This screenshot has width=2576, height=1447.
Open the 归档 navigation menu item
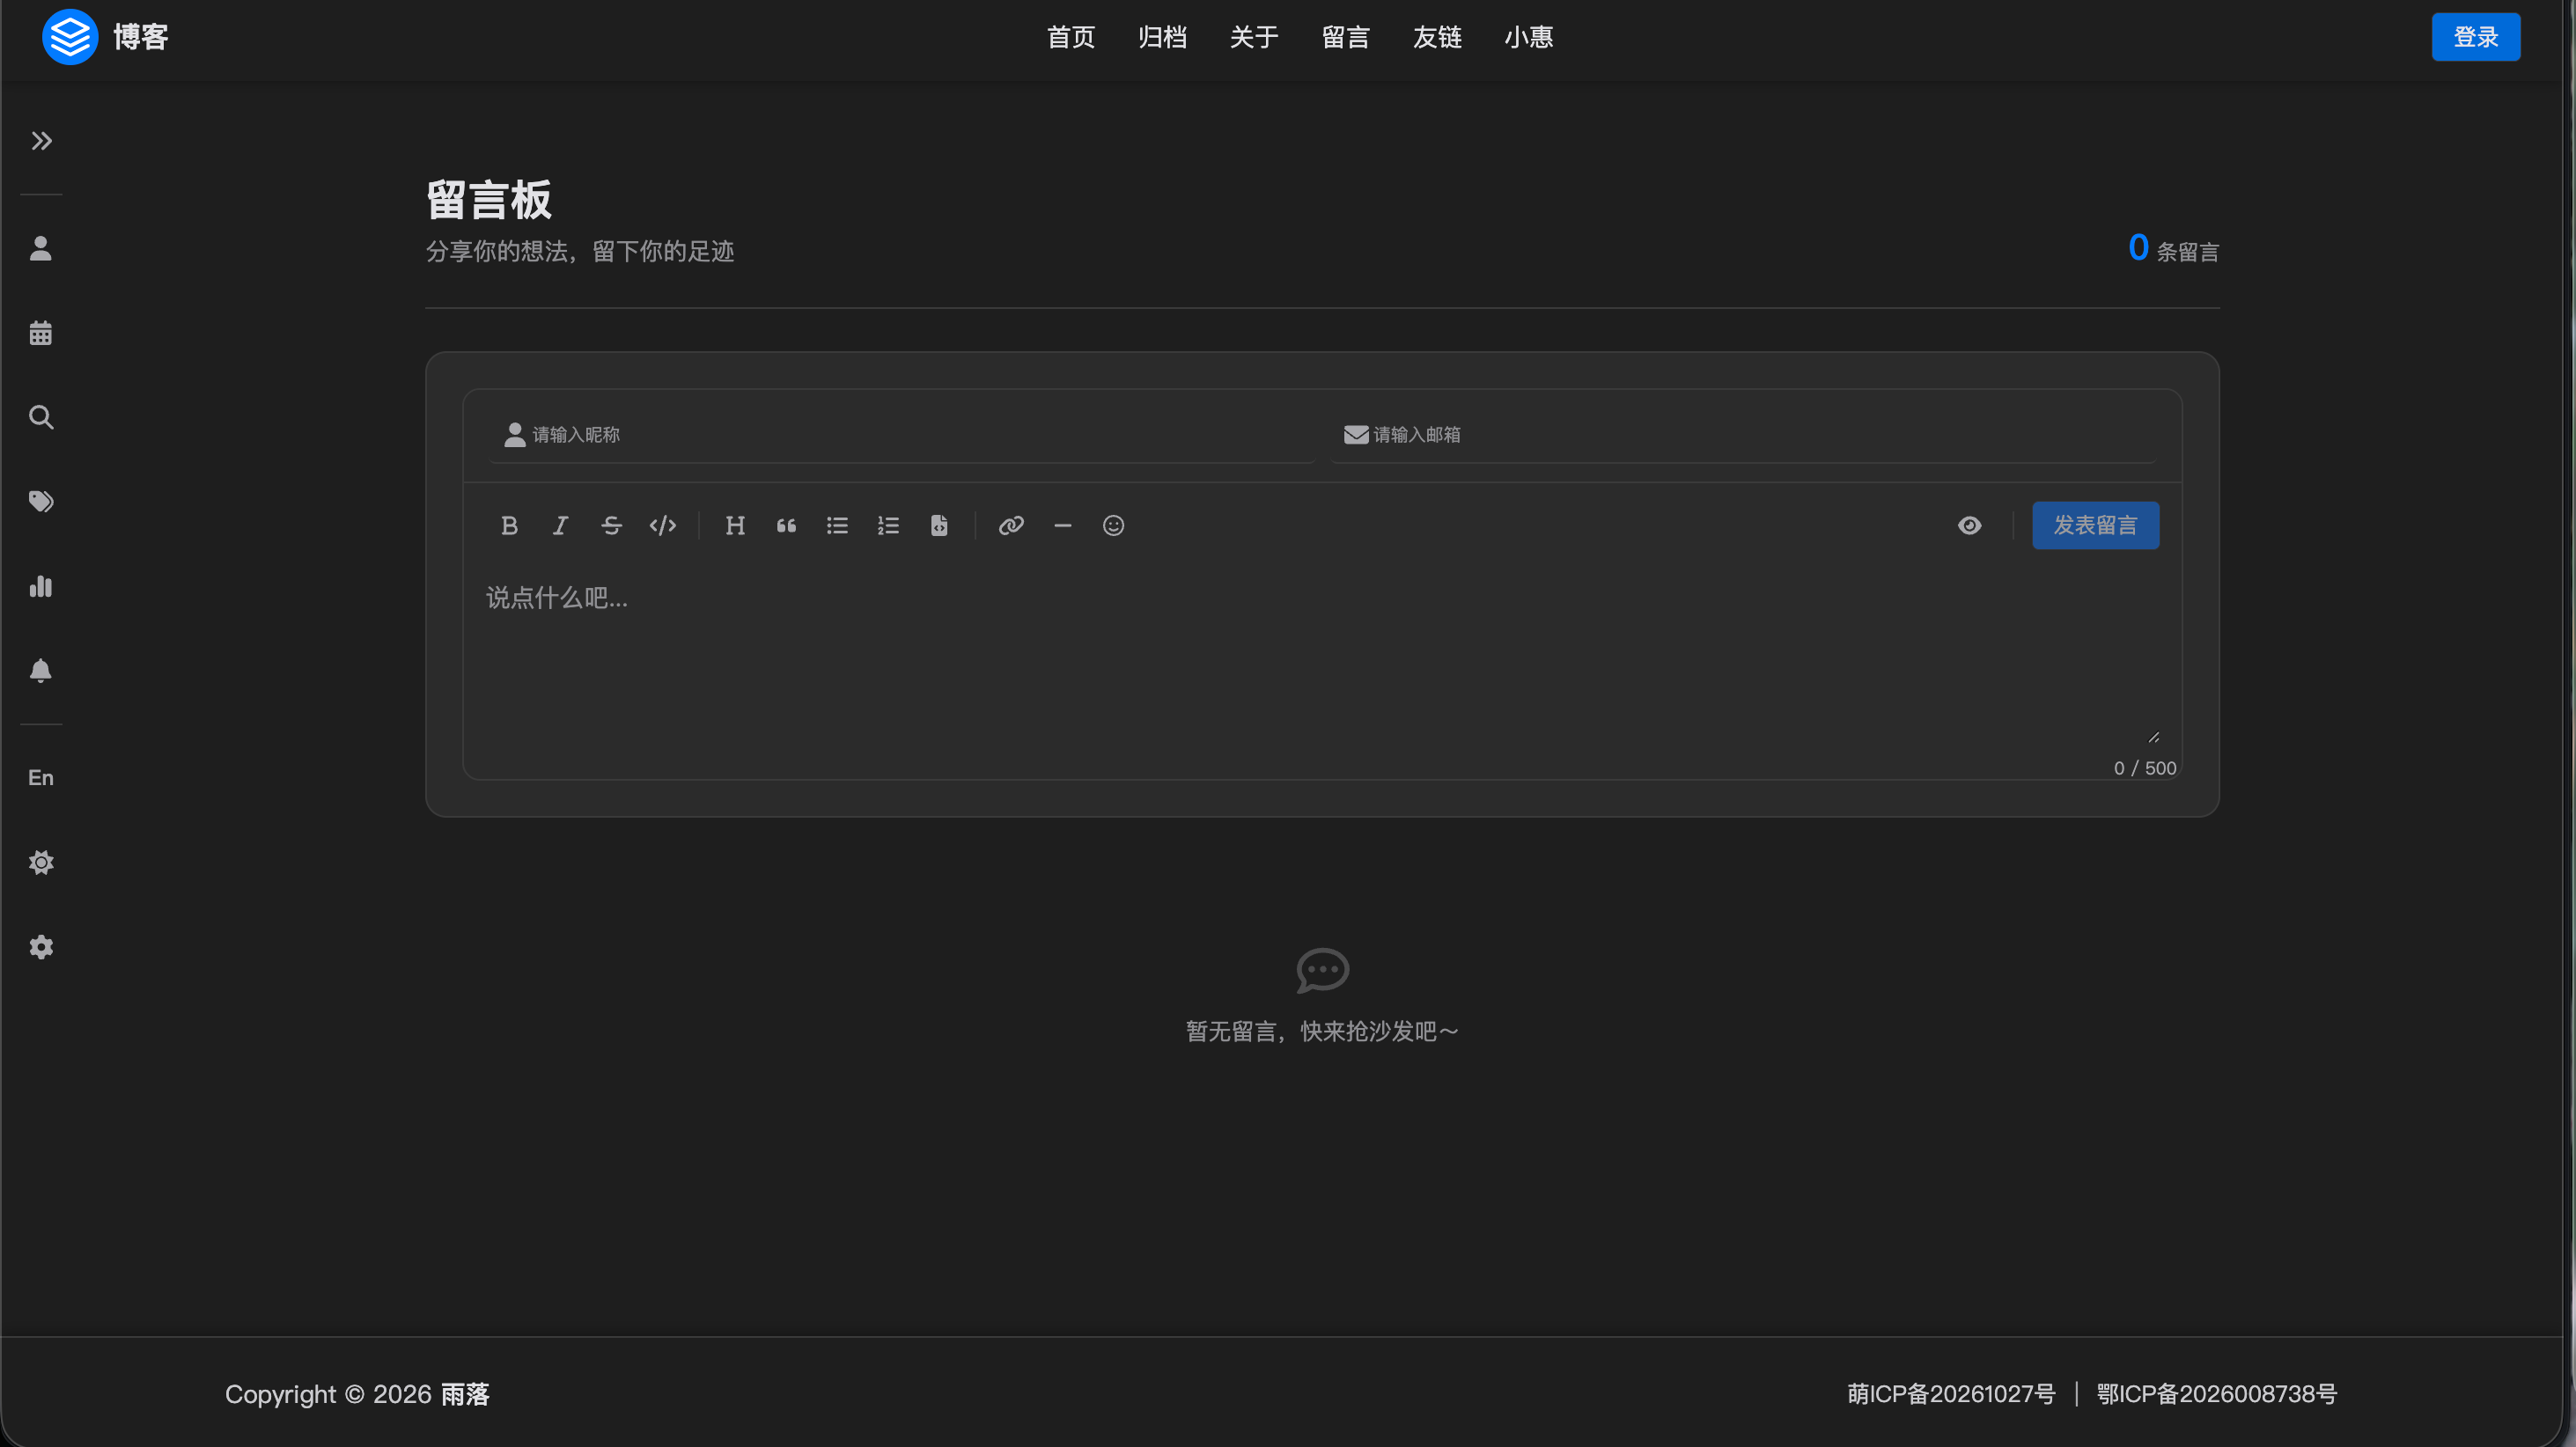coord(1162,37)
